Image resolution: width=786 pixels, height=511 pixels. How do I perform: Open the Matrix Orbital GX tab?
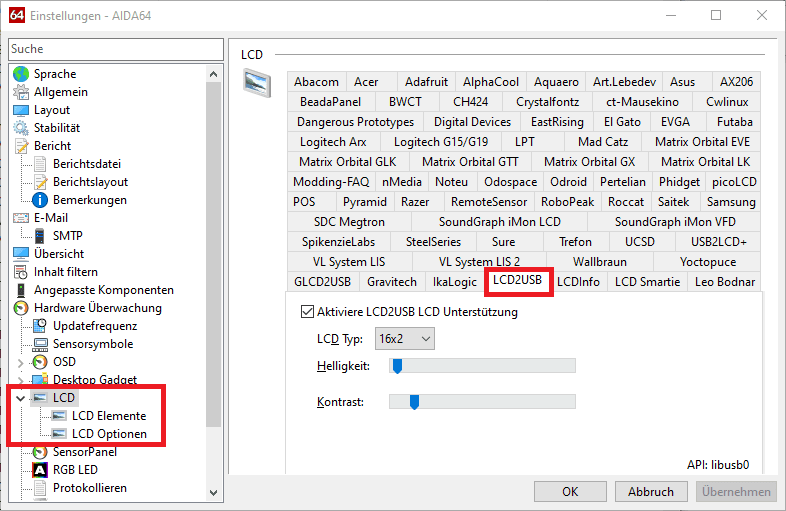pyautogui.click(x=590, y=162)
